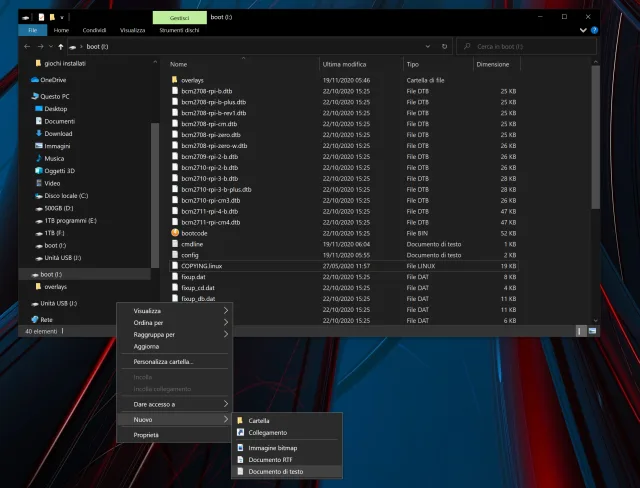Open Explorer help question mark icon
Screen dimensions: 640x488
(594, 30)
